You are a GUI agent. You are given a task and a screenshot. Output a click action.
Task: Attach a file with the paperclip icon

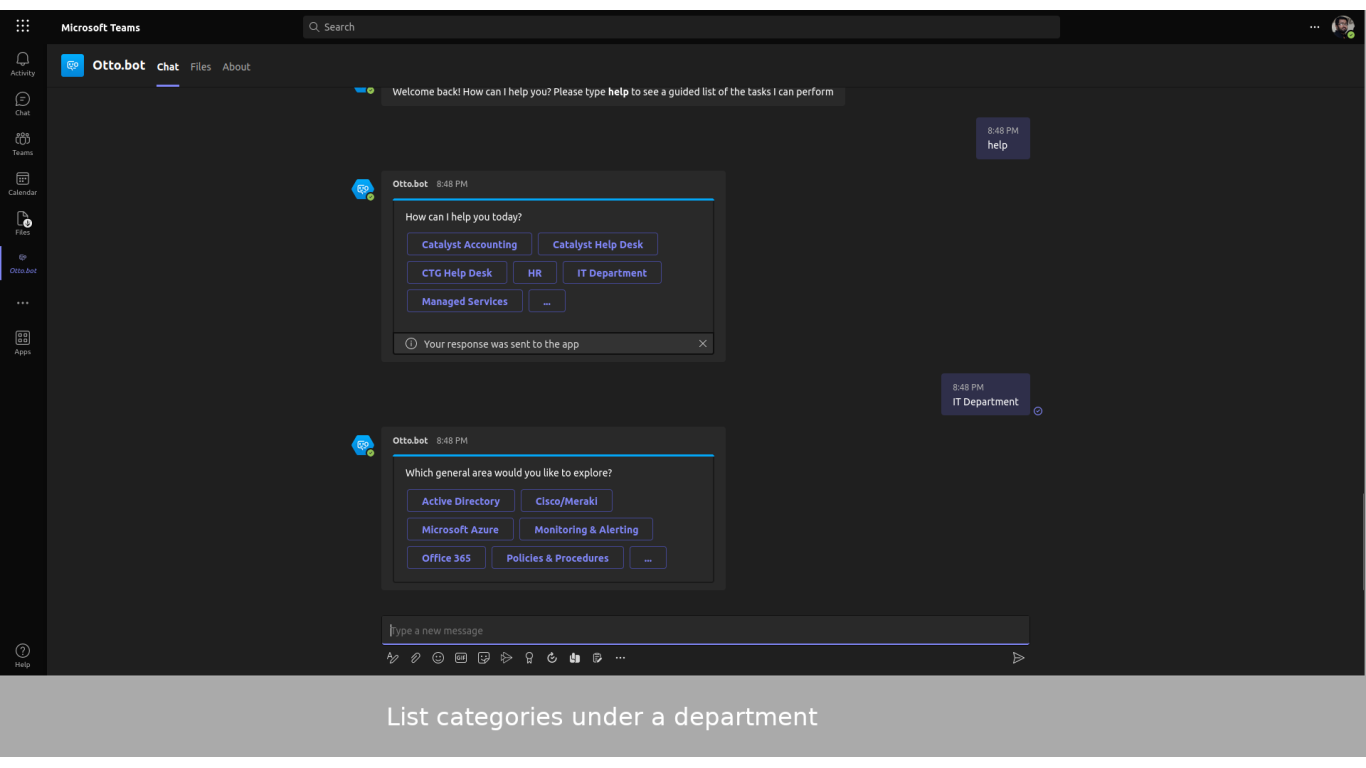(415, 658)
